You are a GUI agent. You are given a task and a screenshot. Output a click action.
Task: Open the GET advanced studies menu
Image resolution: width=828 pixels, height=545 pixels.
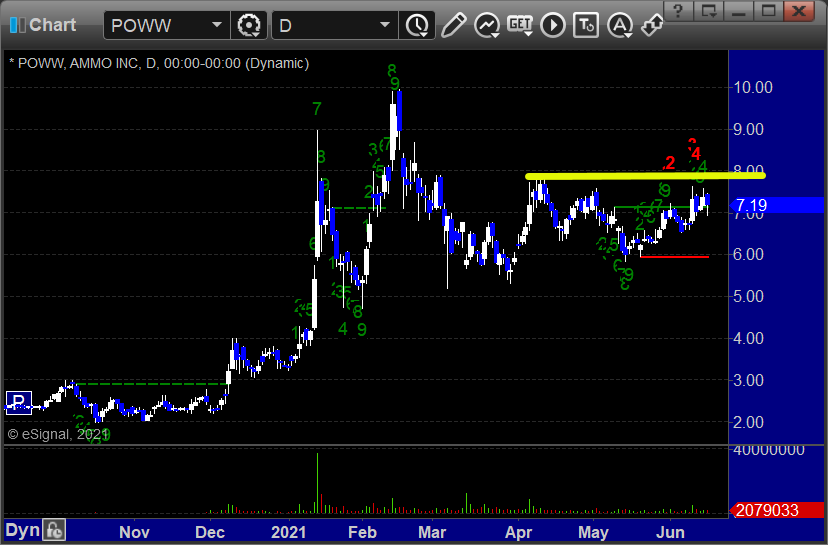tap(520, 25)
